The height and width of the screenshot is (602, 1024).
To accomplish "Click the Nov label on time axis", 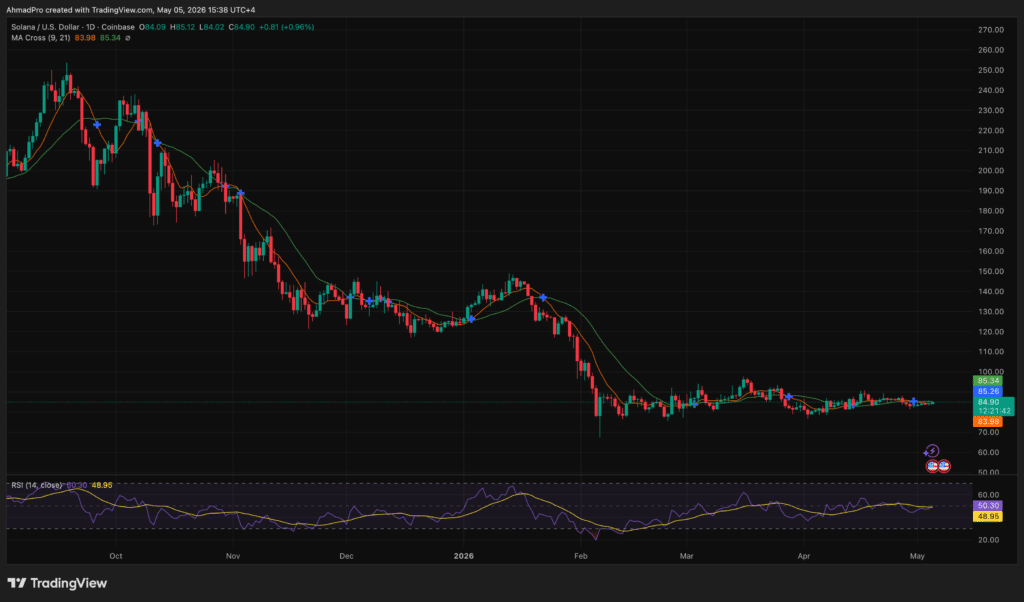I will pos(232,556).
